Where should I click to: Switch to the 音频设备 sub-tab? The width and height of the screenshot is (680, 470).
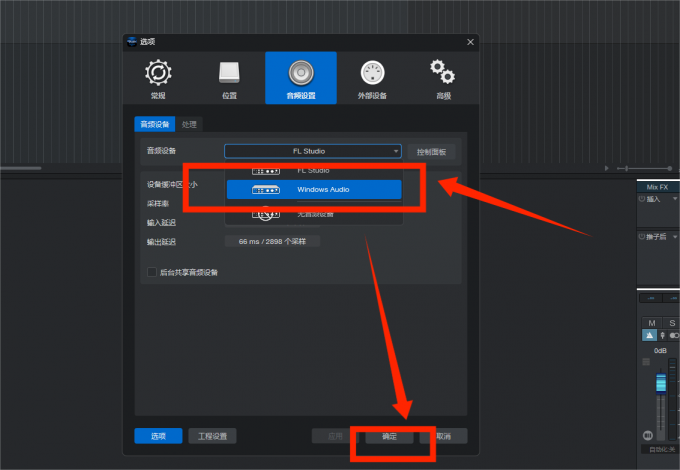pyautogui.click(x=155, y=124)
